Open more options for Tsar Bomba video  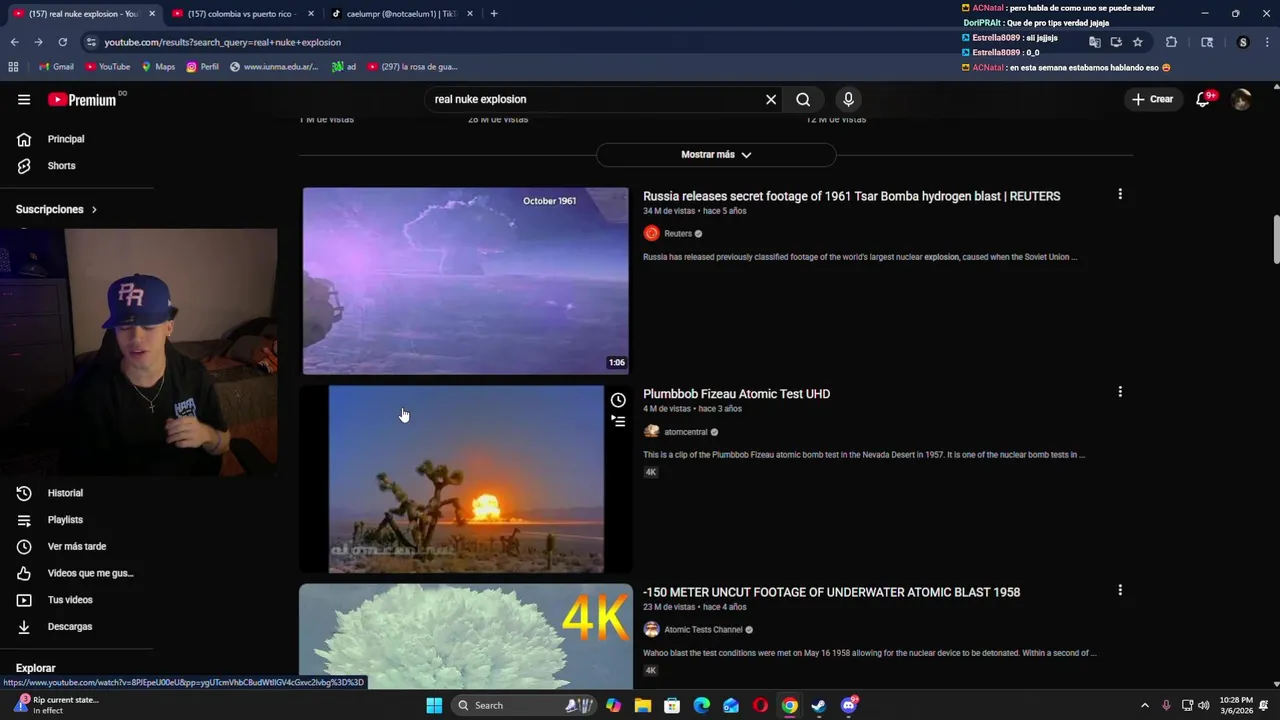point(1120,194)
